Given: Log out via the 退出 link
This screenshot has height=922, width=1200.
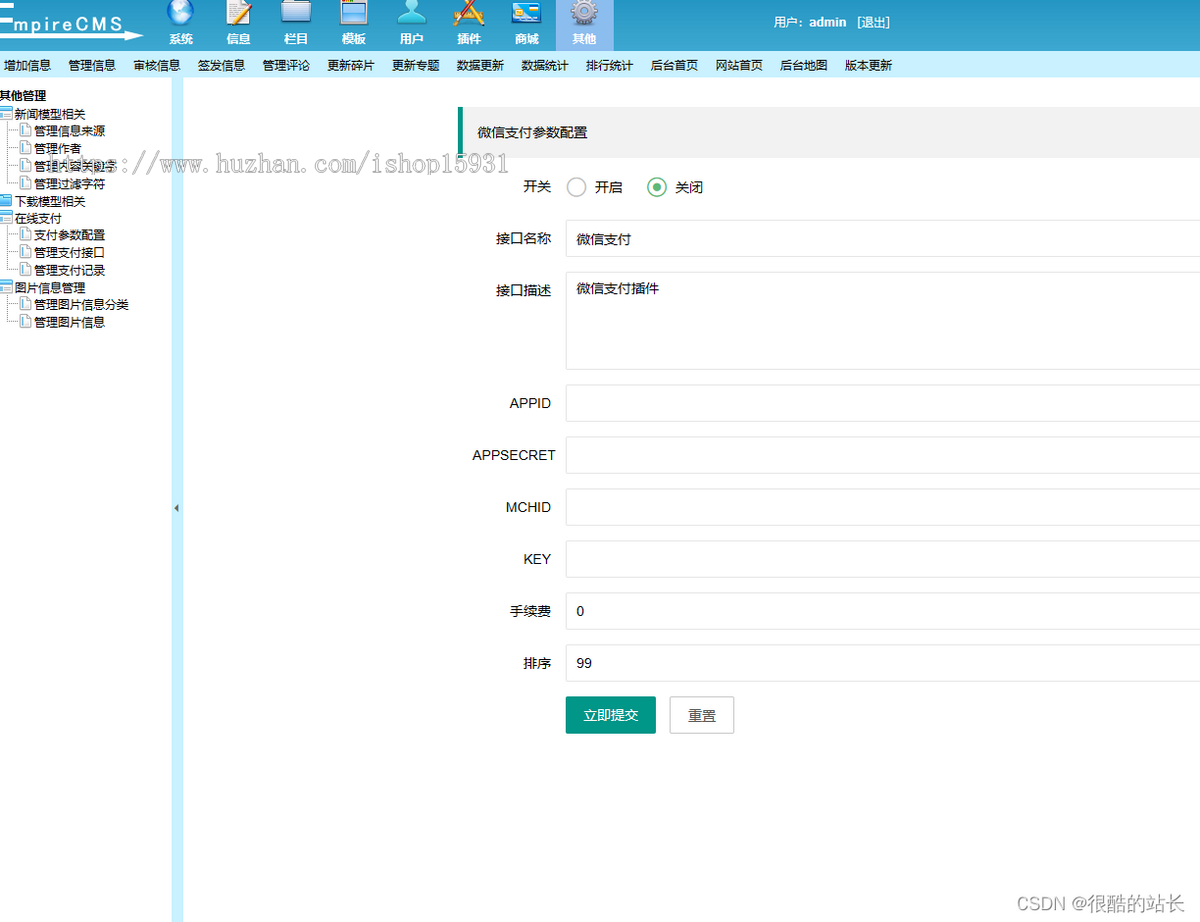Looking at the screenshot, I should (x=873, y=22).
